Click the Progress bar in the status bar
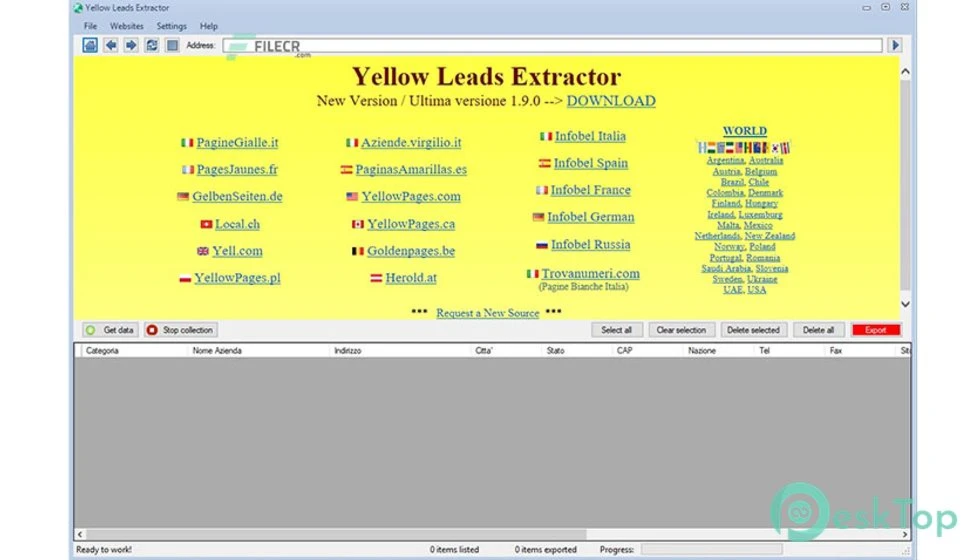This screenshot has width=980, height=560. click(x=711, y=549)
